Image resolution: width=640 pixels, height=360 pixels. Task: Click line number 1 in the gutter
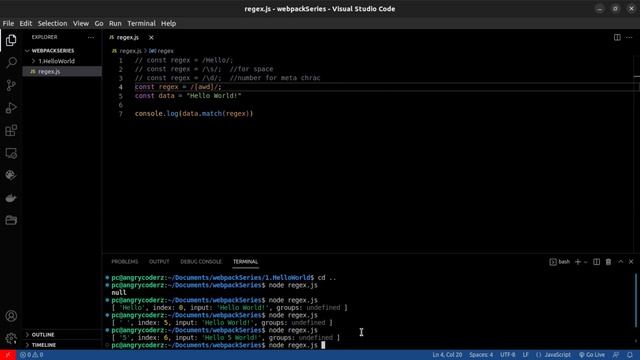(121, 60)
